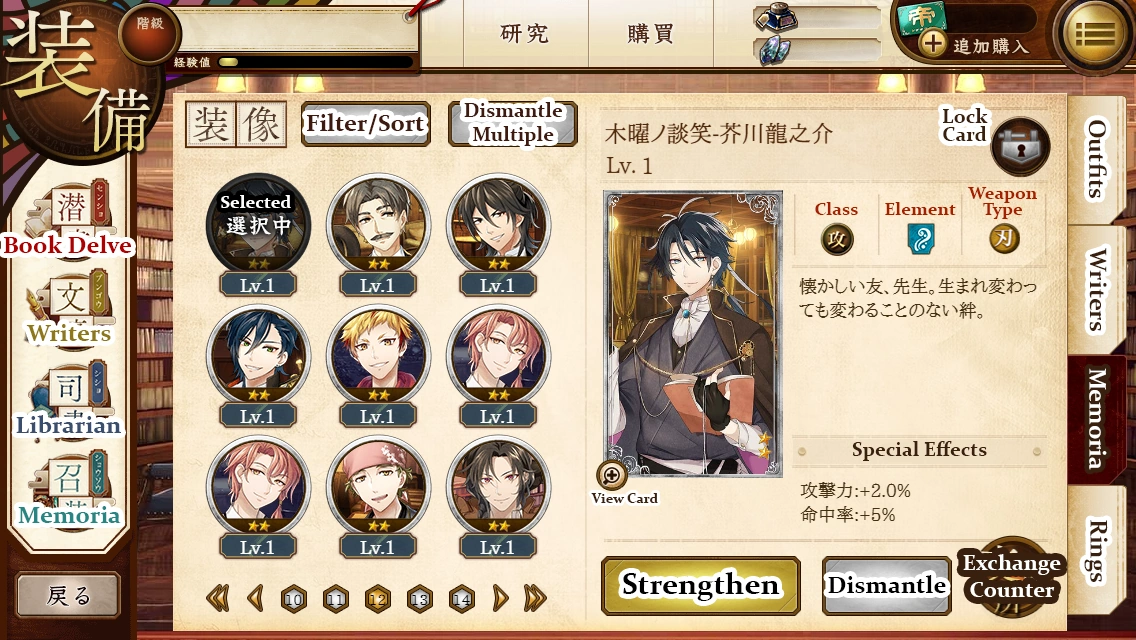Toggle the Lock Card padlock icon
The height and width of the screenshot is (640, 1136).
tap(1020, 146)
